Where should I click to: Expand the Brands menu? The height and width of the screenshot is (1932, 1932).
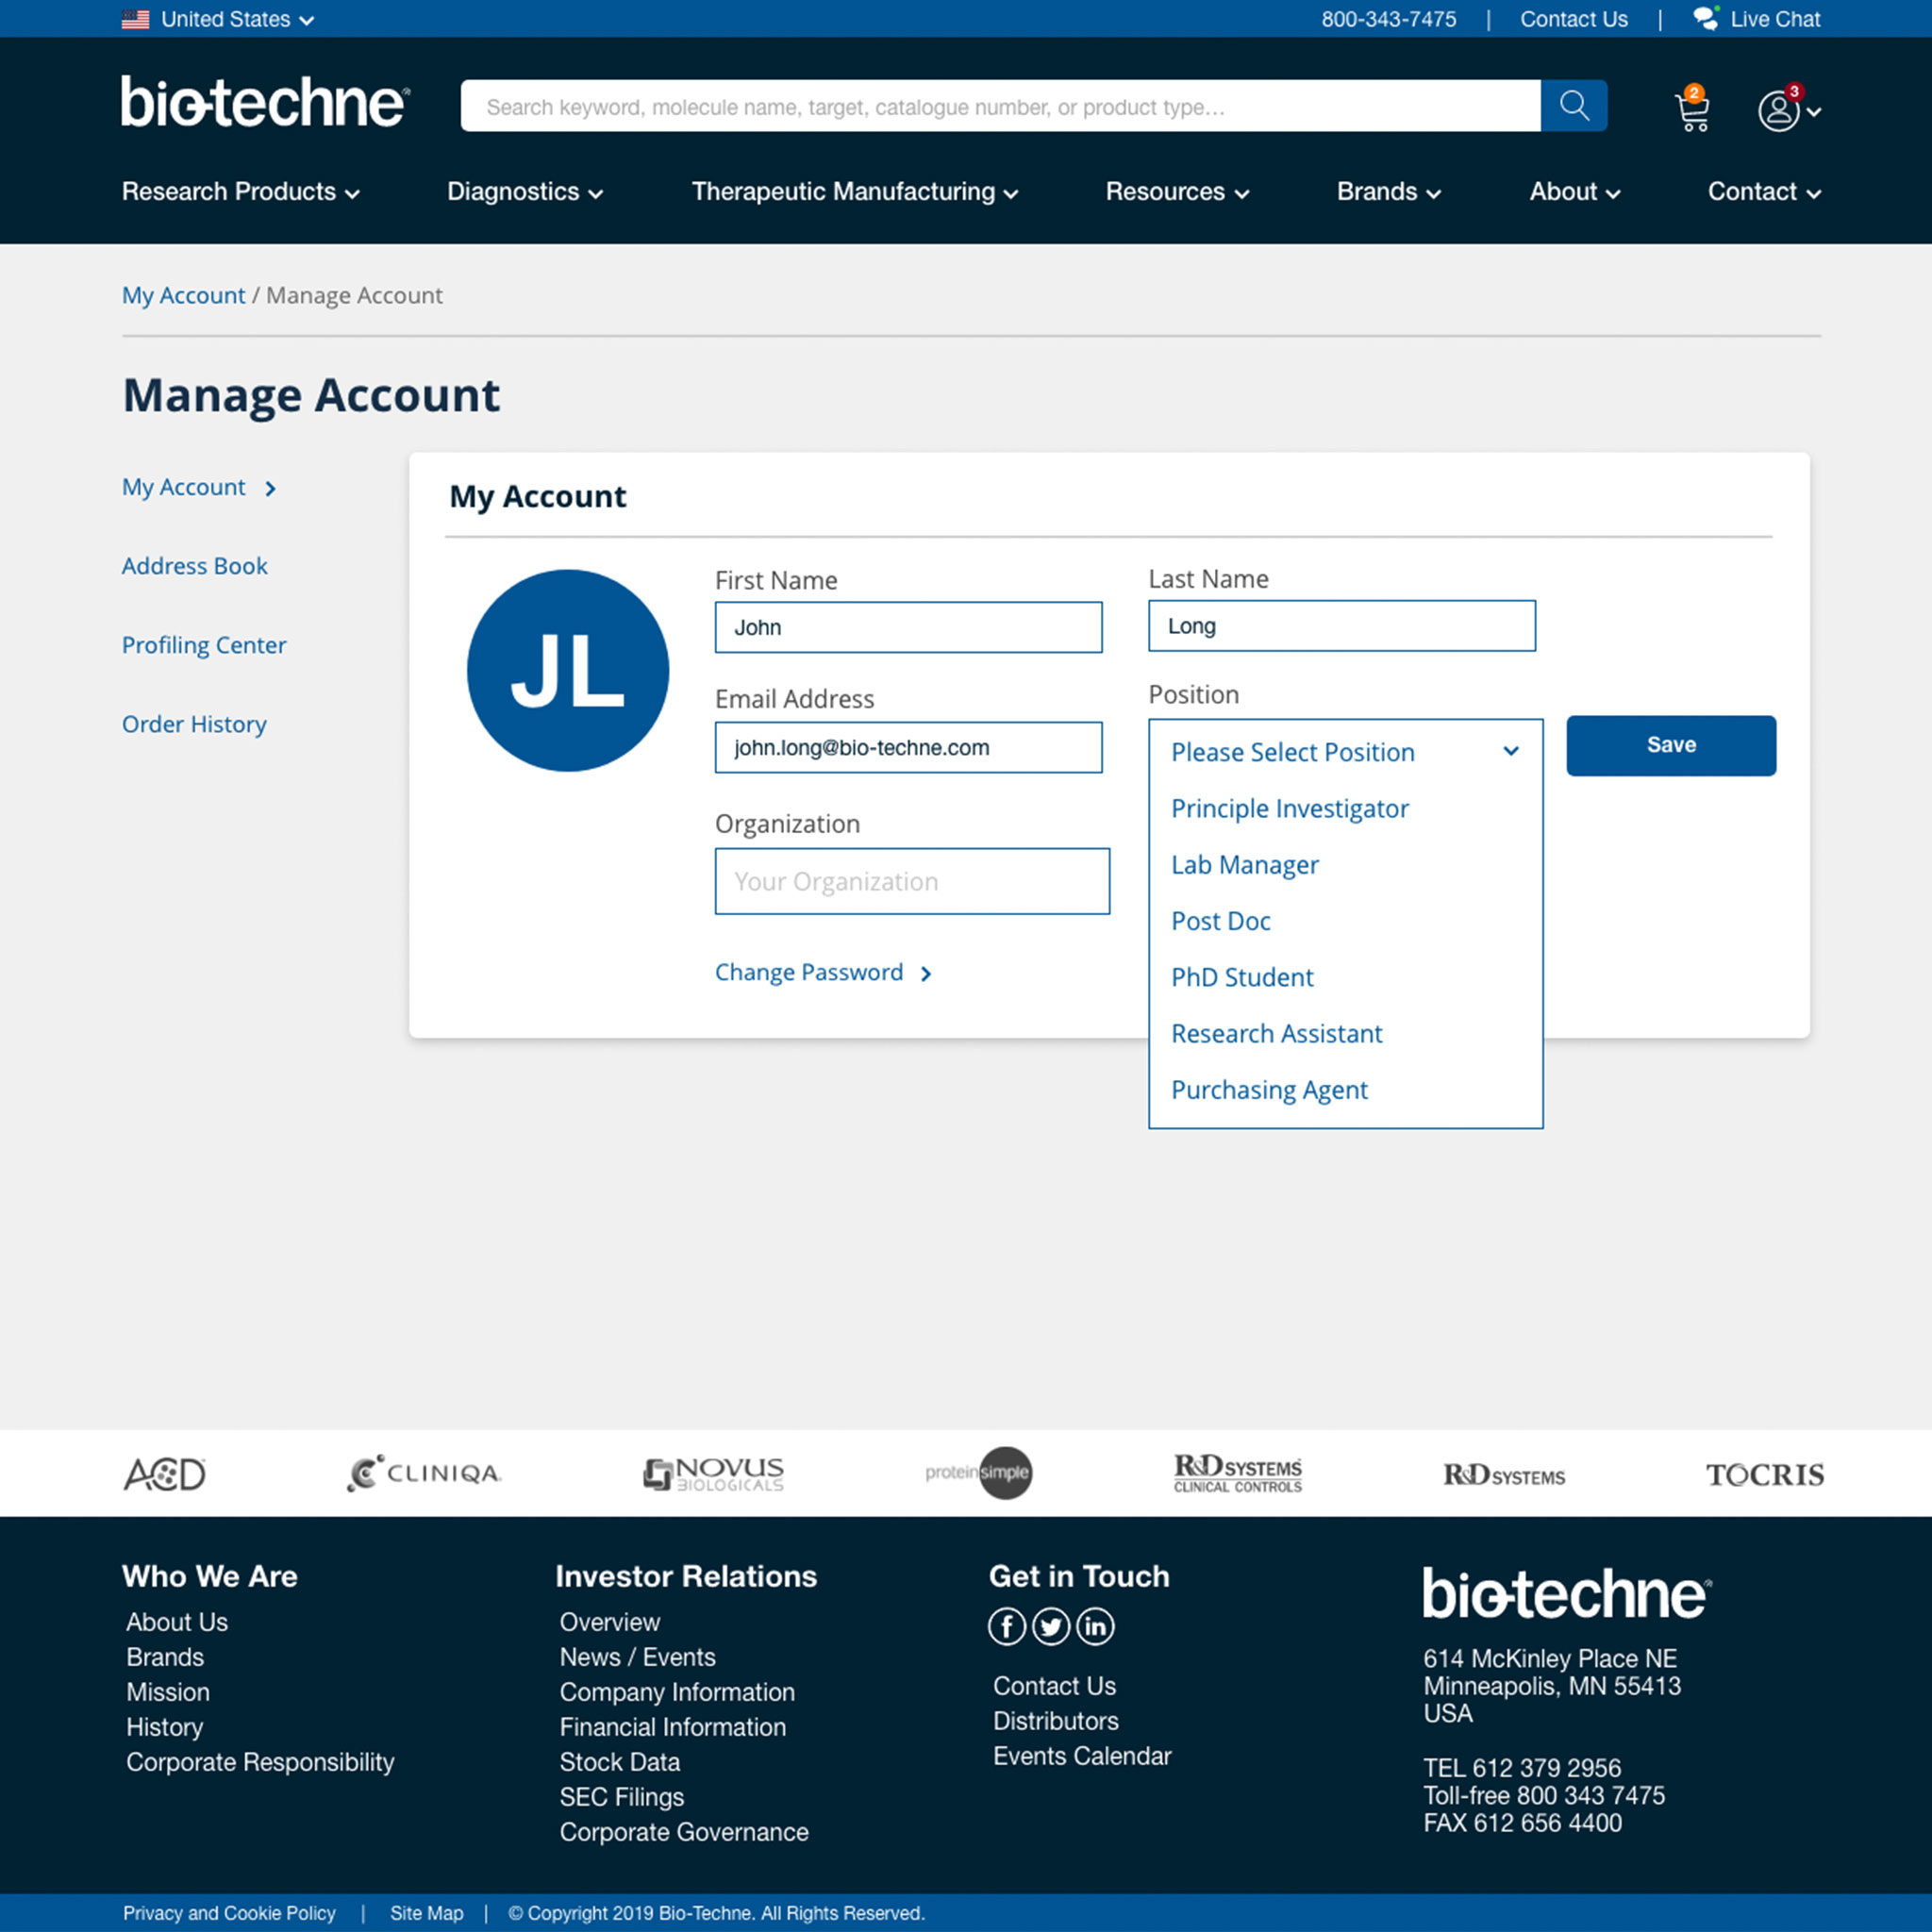point(1389,192)
